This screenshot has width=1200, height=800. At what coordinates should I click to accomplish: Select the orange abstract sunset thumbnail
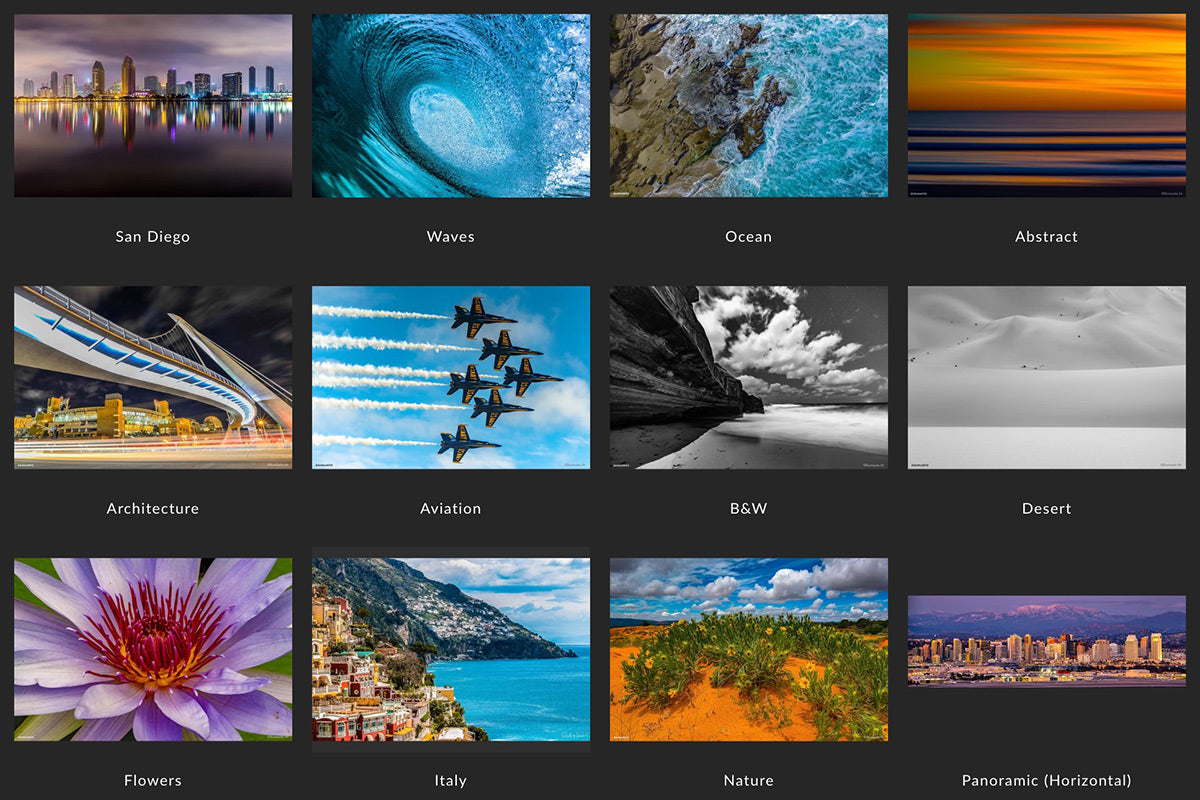pos(1047,105)
